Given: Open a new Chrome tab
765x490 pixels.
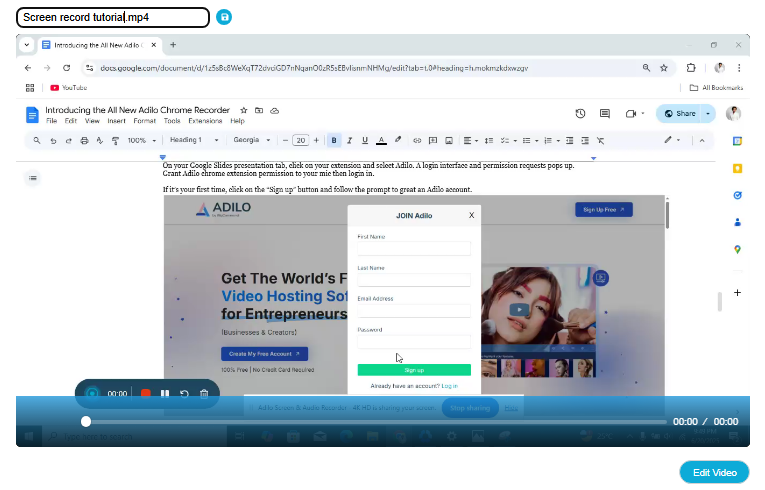Looking at the screenshot, I should pos(173,45).
